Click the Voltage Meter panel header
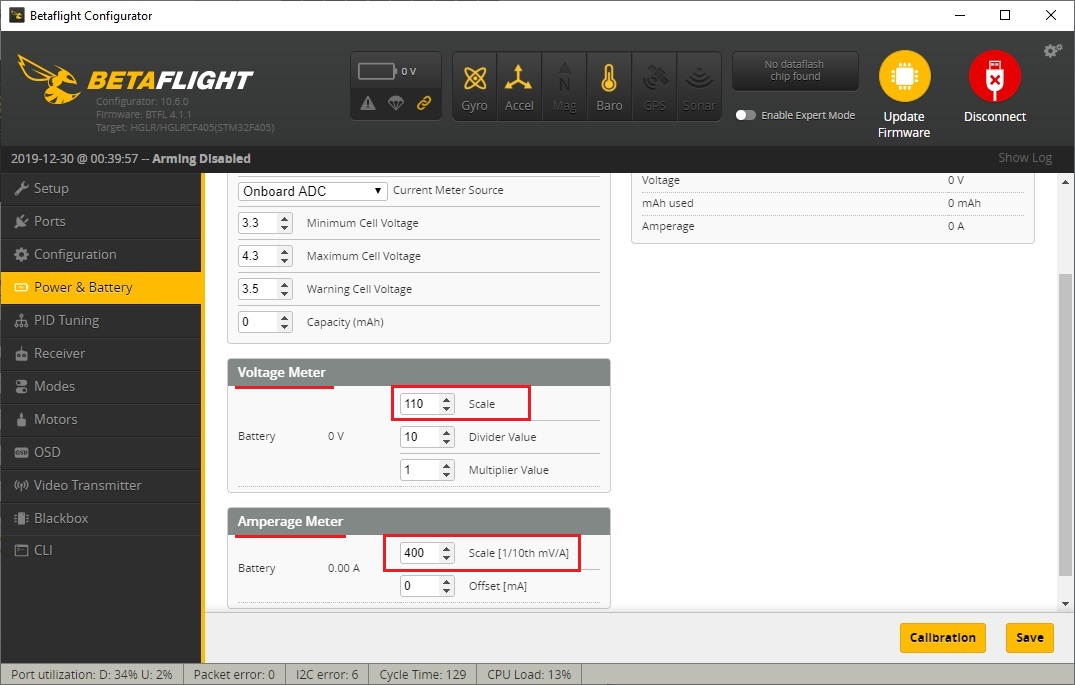 tap(419, 372)
